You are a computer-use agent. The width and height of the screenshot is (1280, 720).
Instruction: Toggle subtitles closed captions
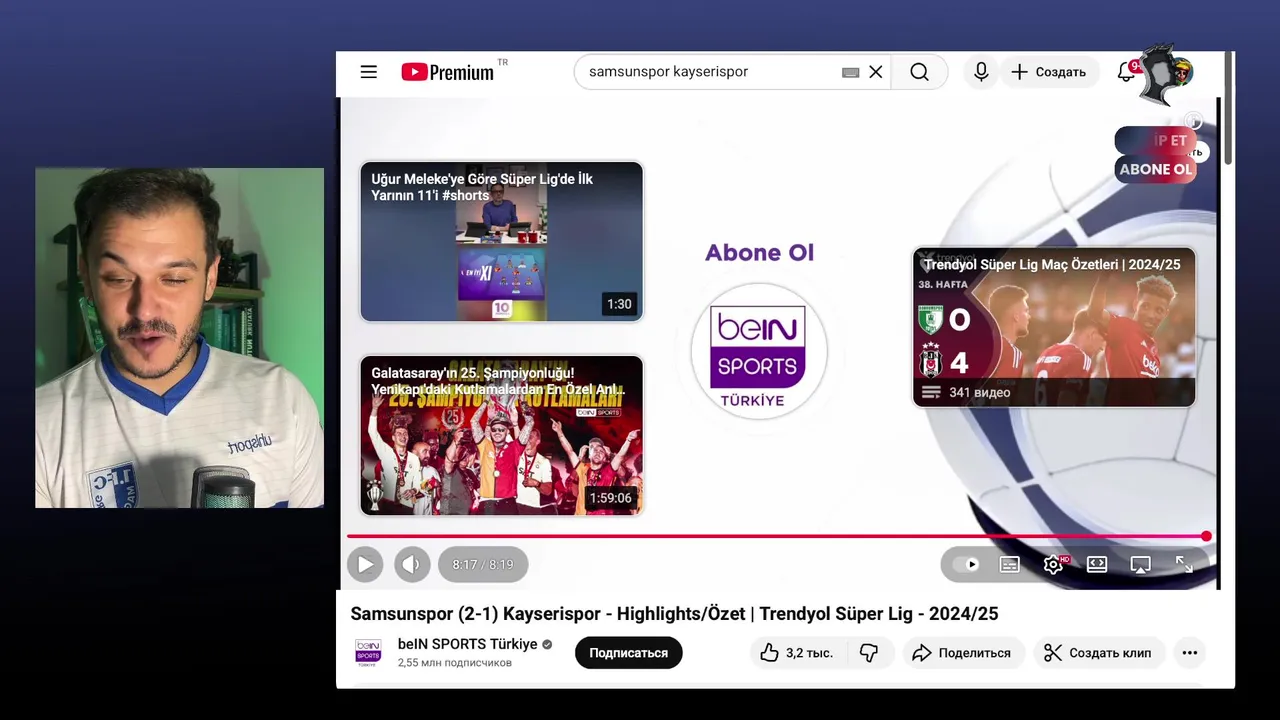click(x=1010, y=565)
